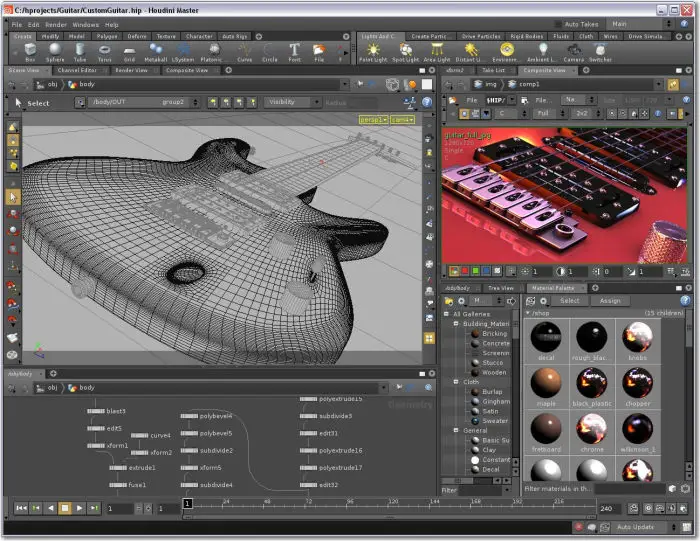Select the Torus shelf tool
Screen dimensions: 700x541
point(104,52)
